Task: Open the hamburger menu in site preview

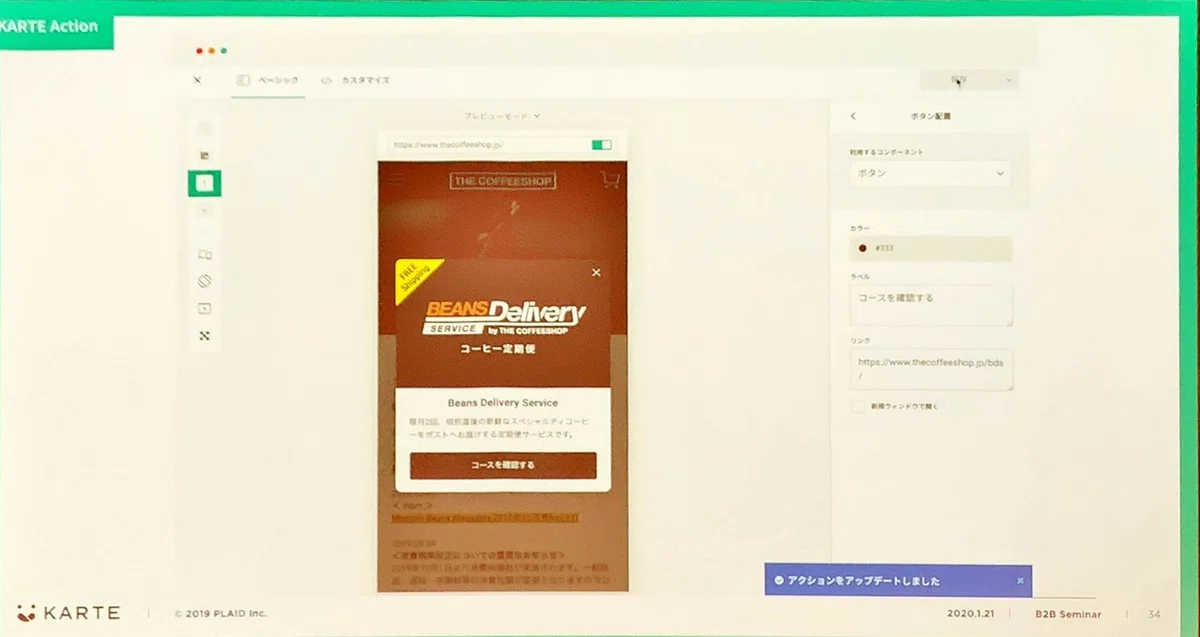Action: click(x=397, y=180)
